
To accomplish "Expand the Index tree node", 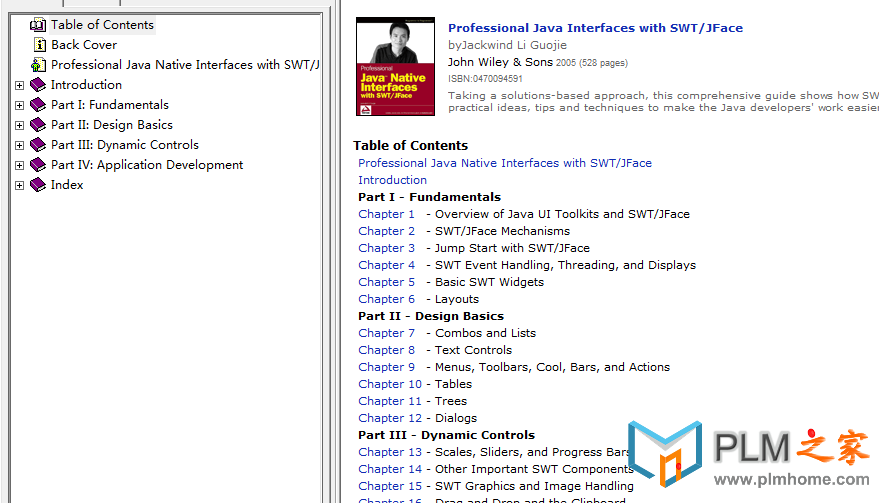I will click(20, 186).
